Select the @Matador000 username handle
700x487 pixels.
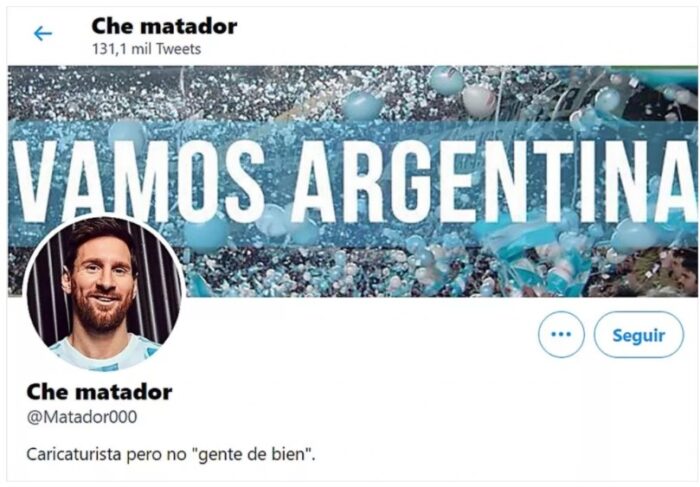tap(82, 417)
